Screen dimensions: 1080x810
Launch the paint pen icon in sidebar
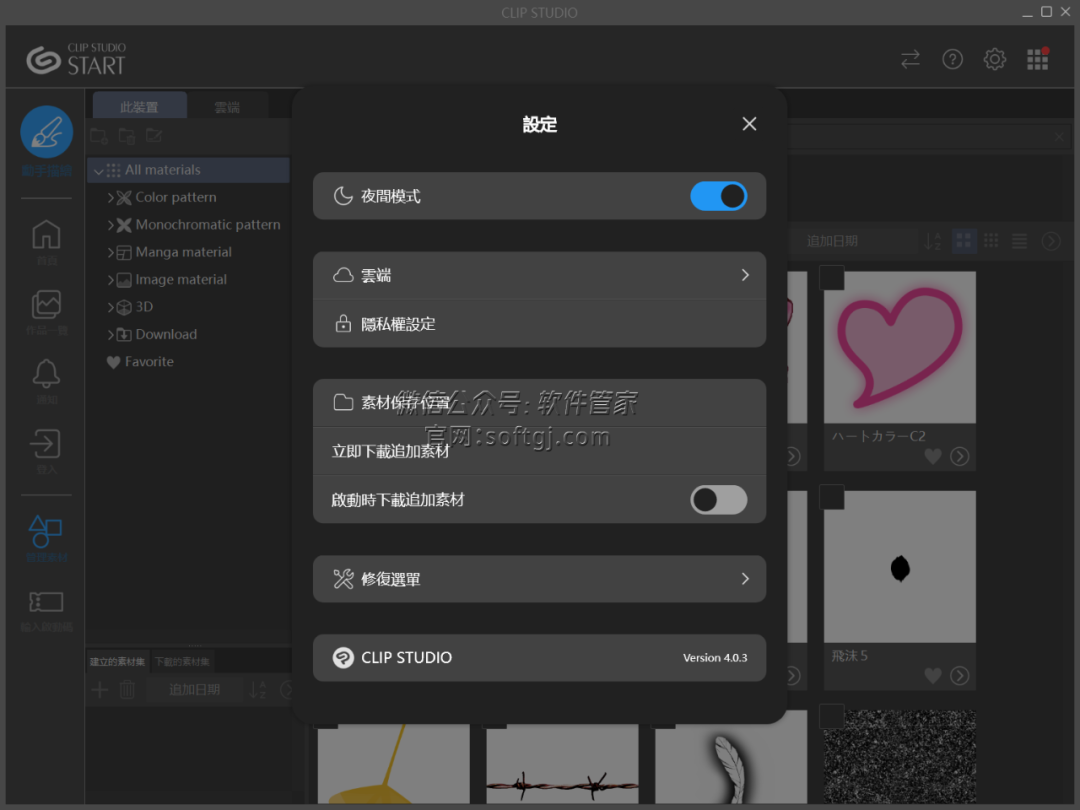pos(47,133)
